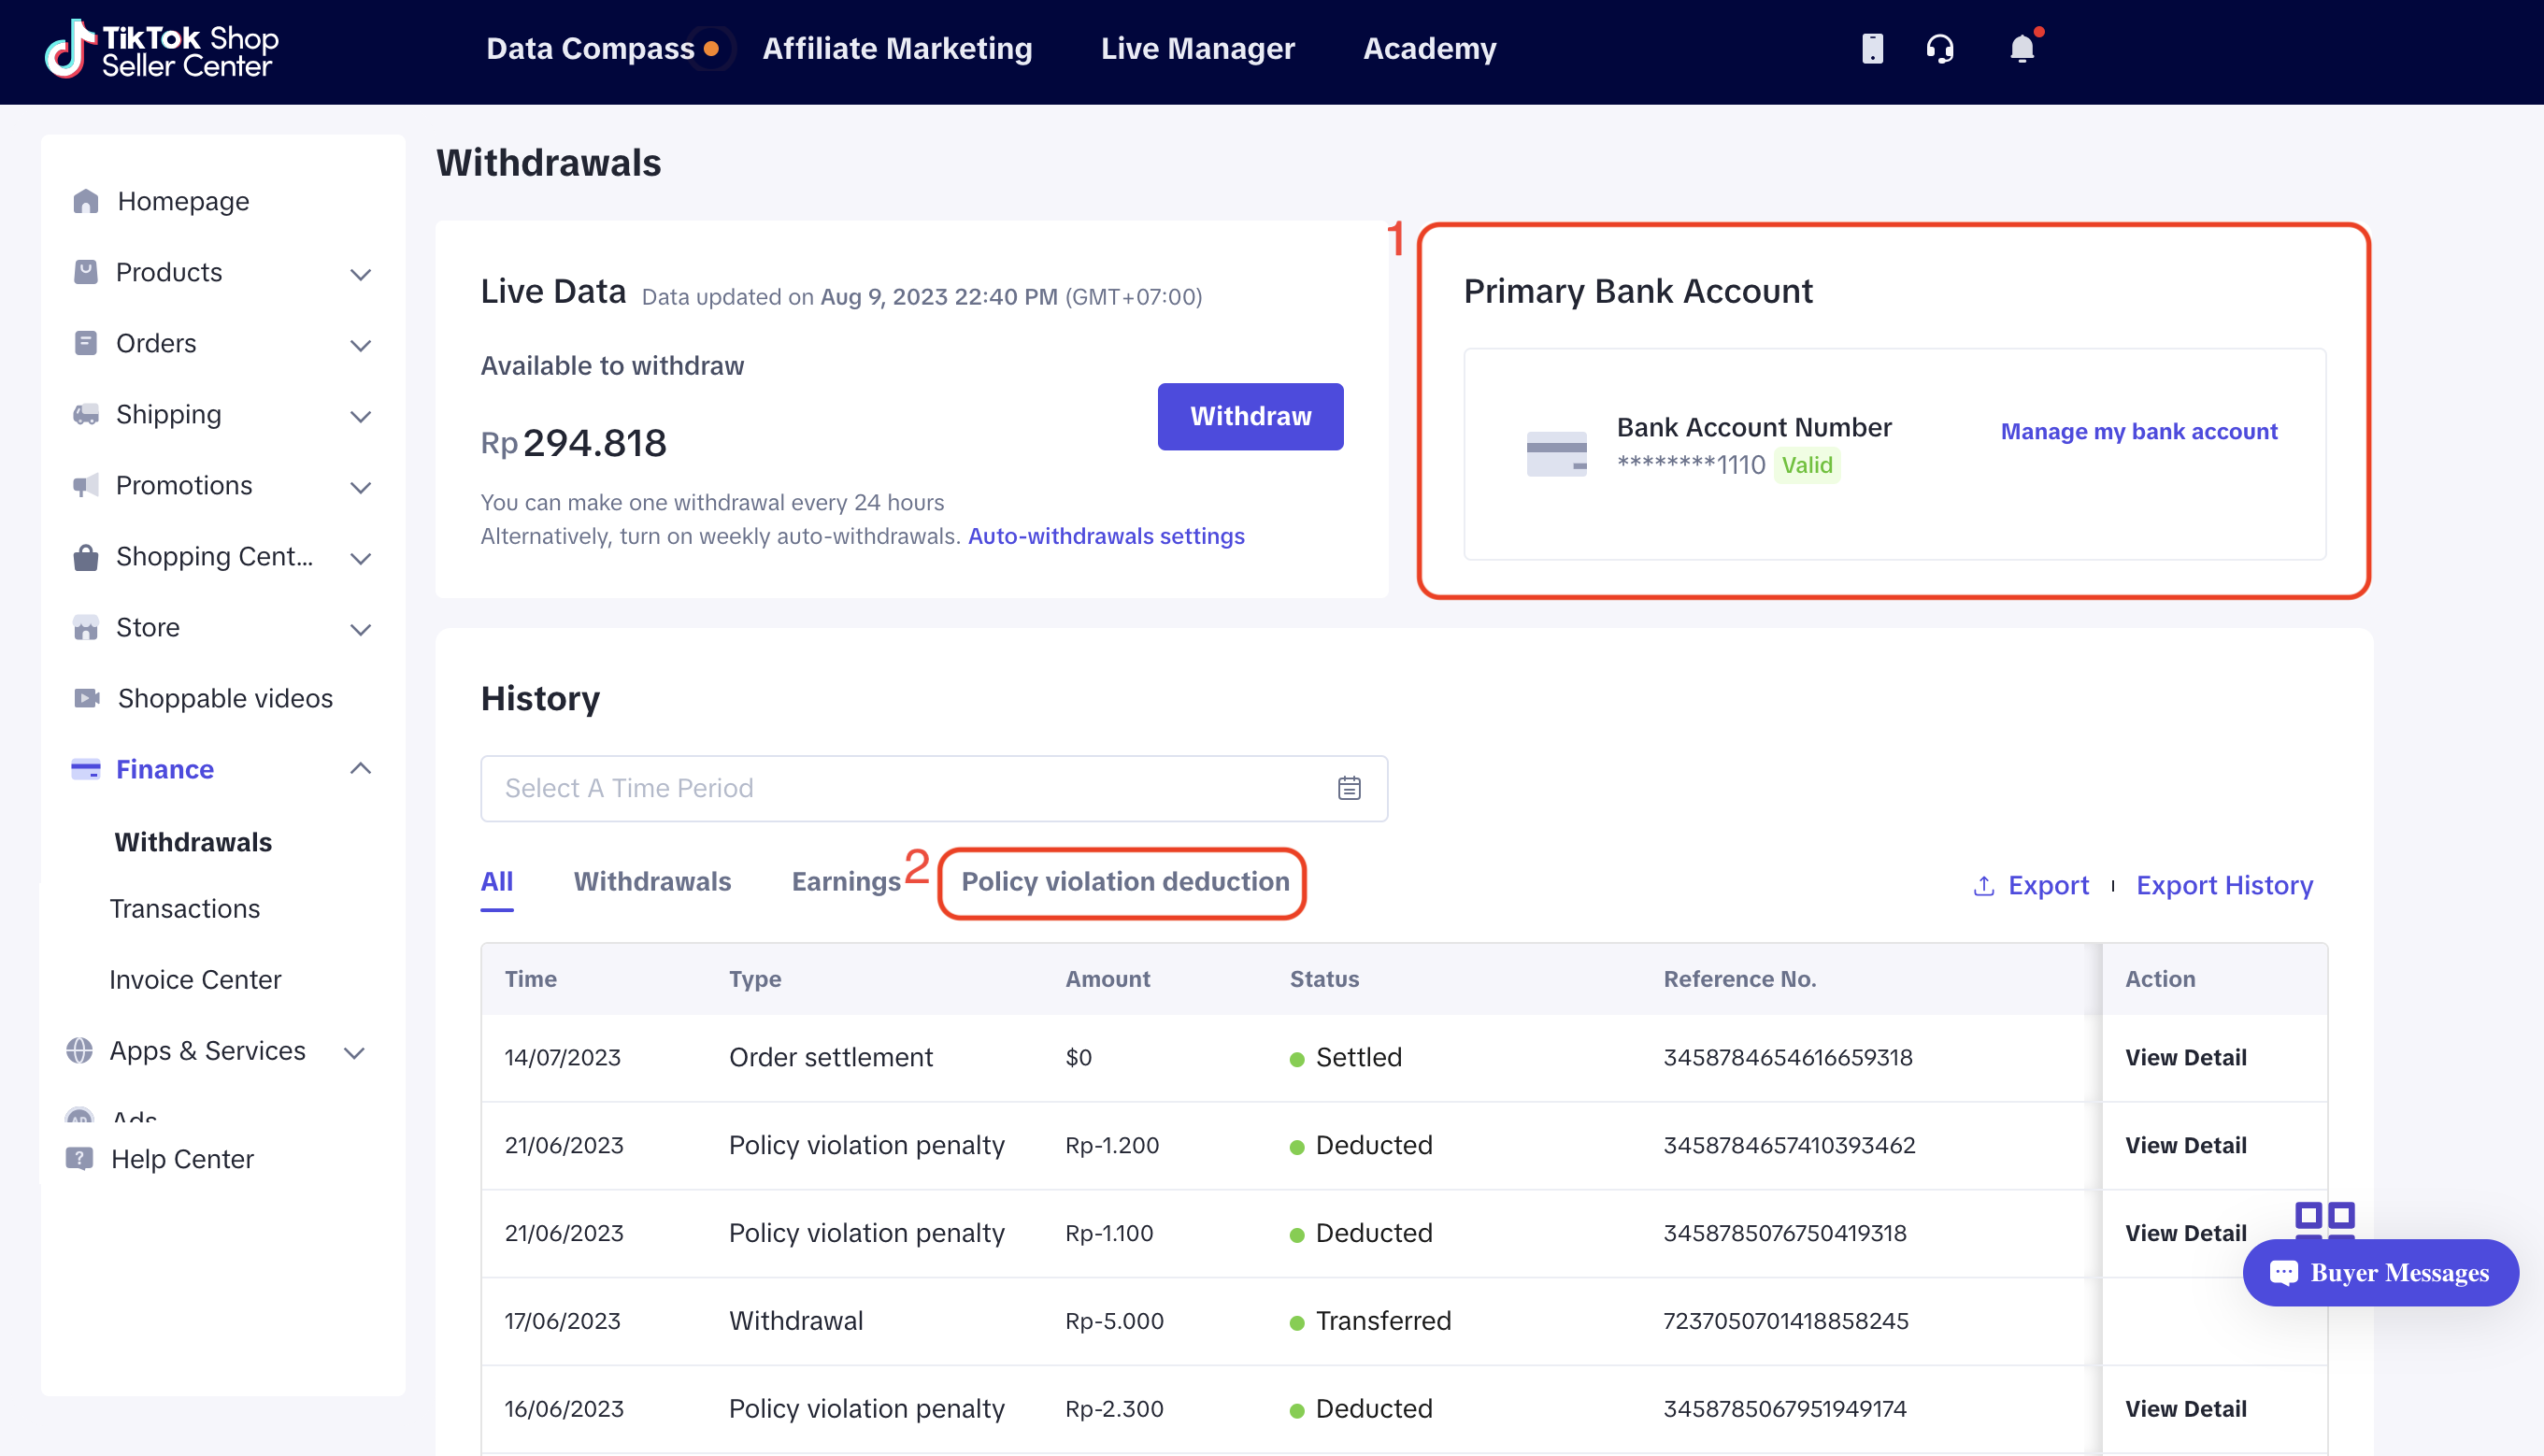Collapse the Finance sidebar section
Image resolution: width=2544 pixels, height=1456 pixels.
click(360, 769)
